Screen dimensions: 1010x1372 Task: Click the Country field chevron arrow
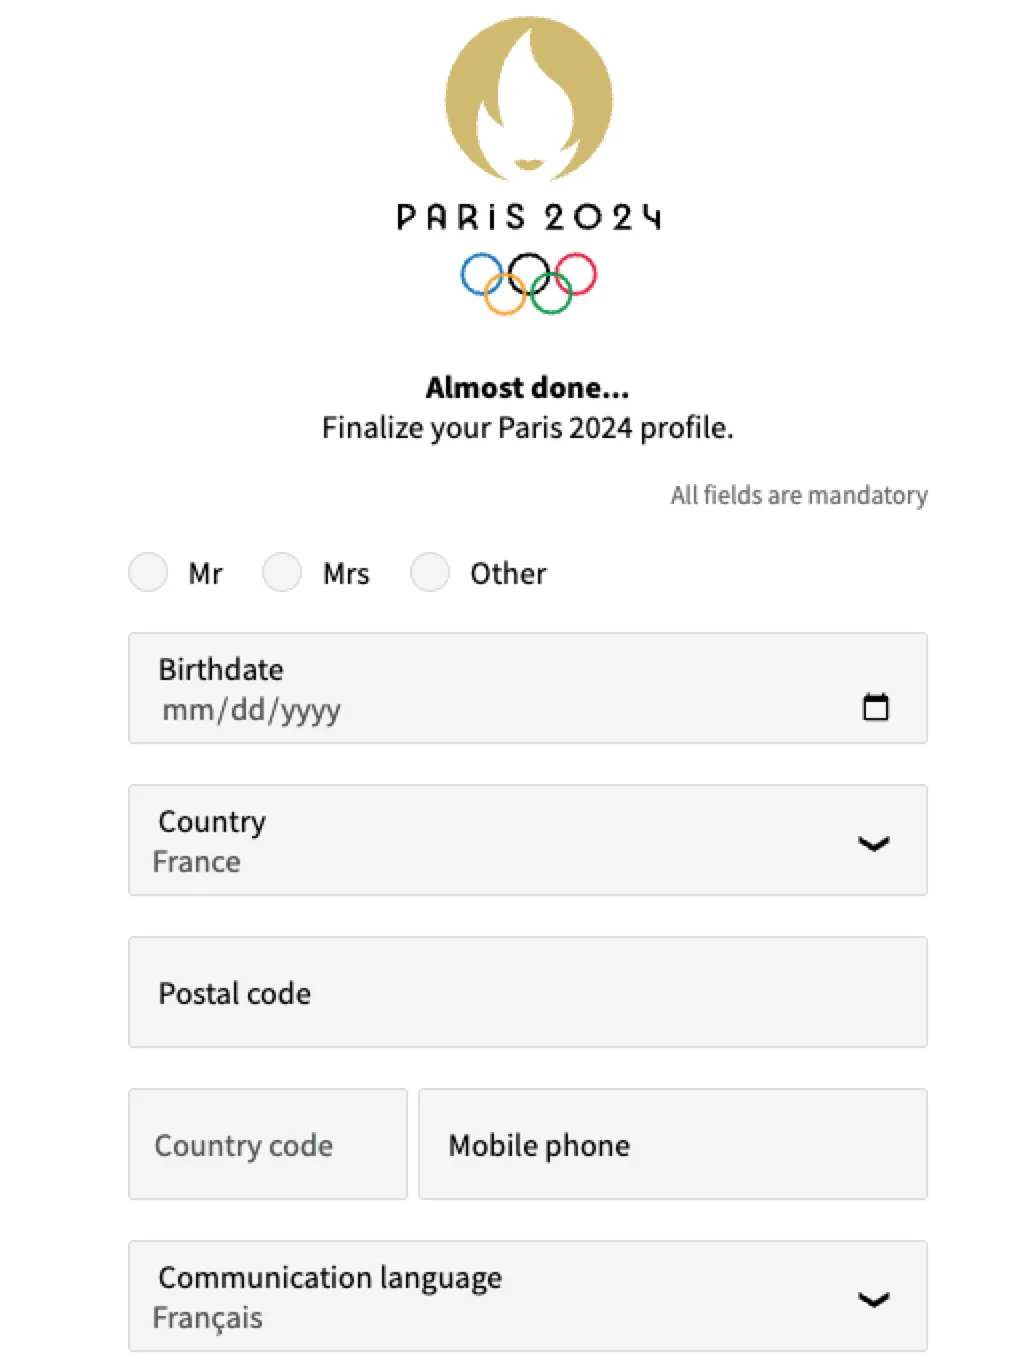873,843
